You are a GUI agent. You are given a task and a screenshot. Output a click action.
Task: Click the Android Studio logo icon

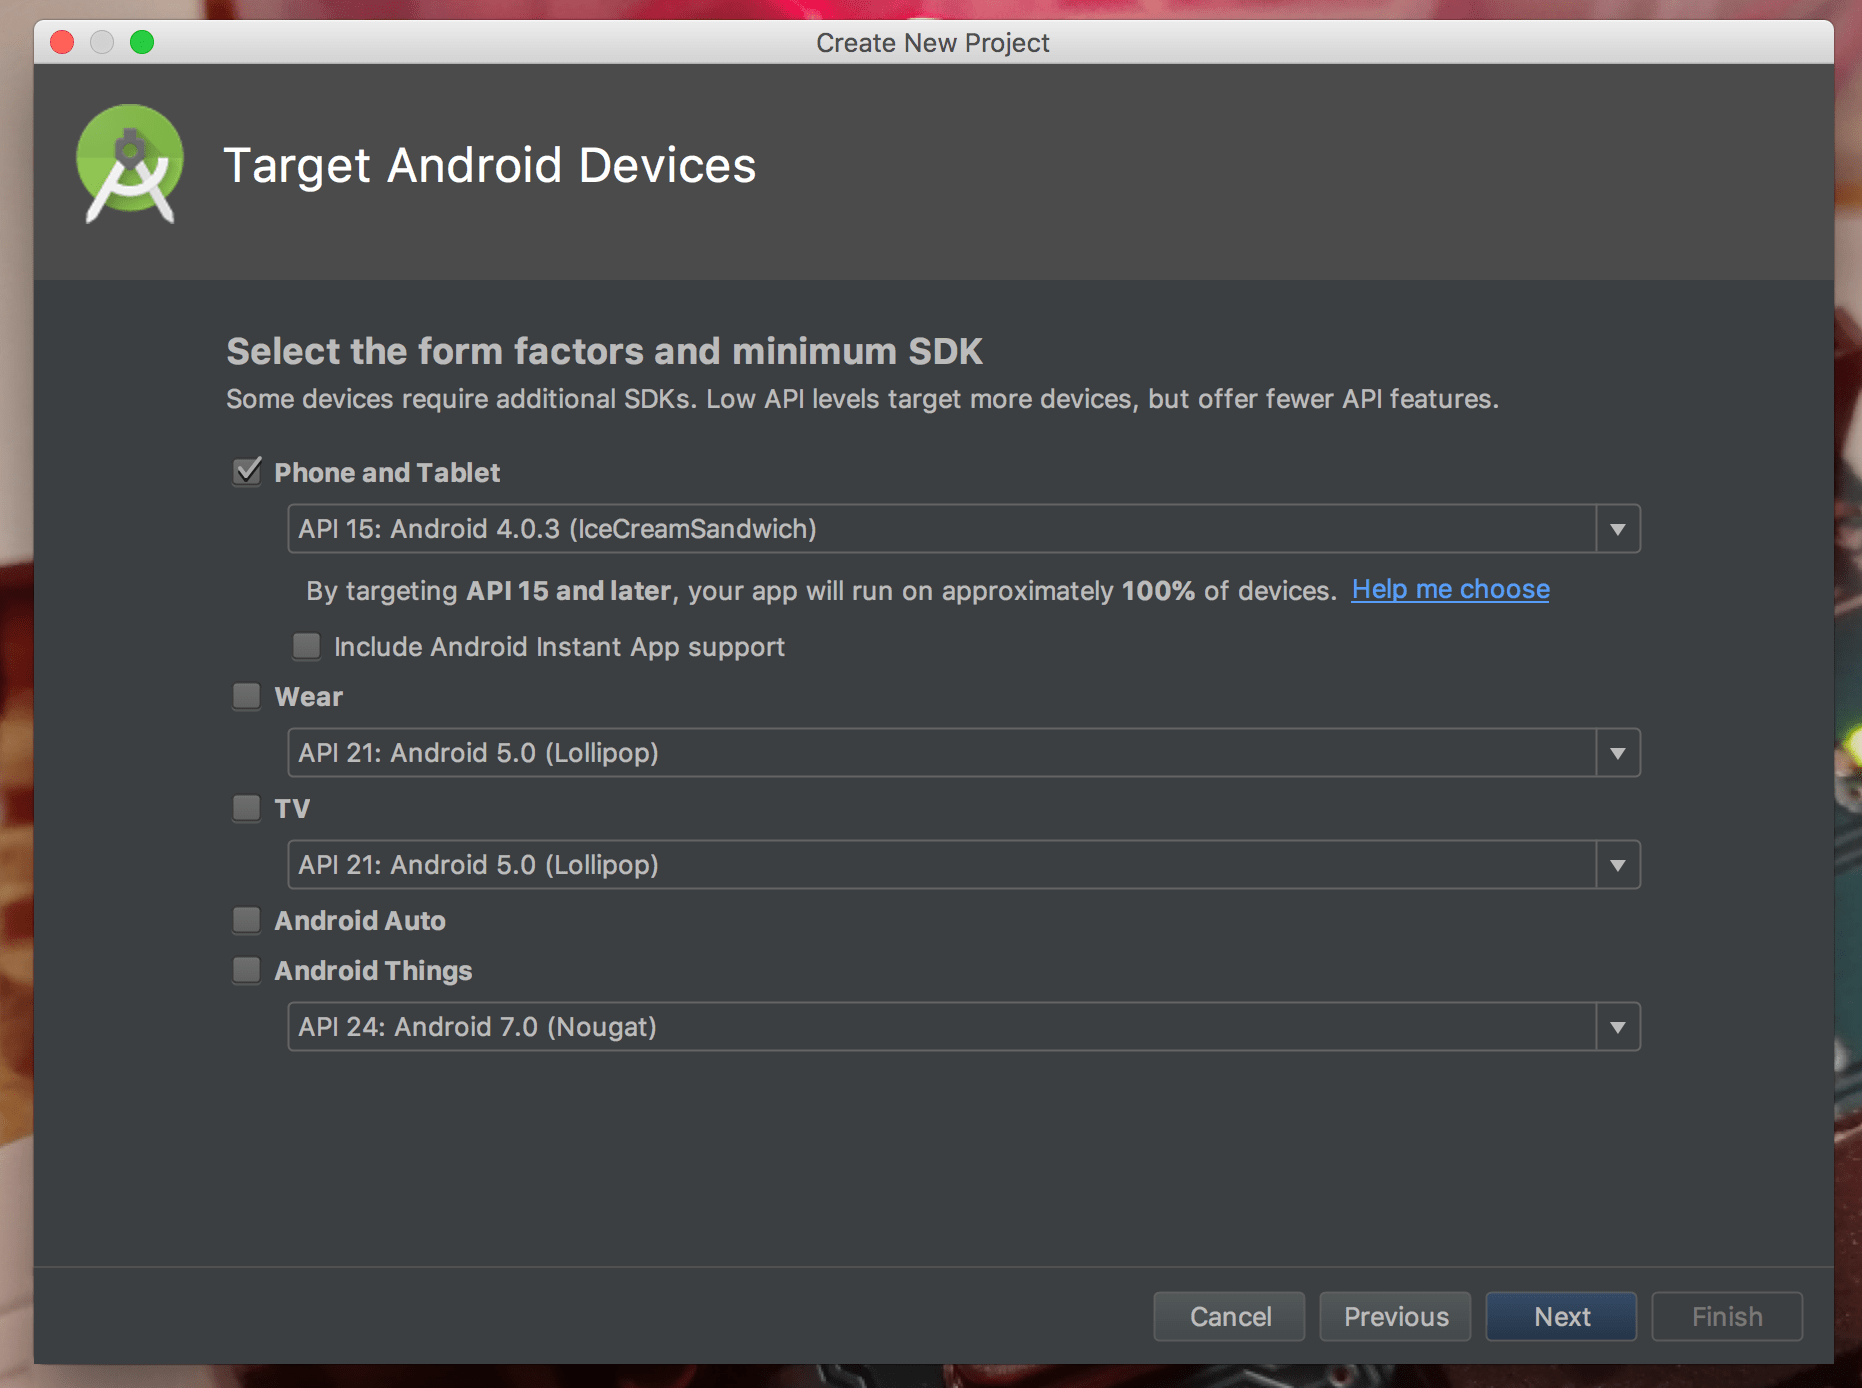pos(130,163)
